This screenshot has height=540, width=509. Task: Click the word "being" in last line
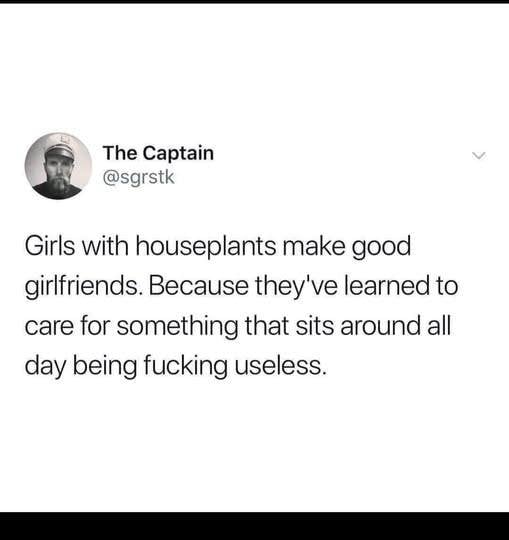click(x=105, y=367)
